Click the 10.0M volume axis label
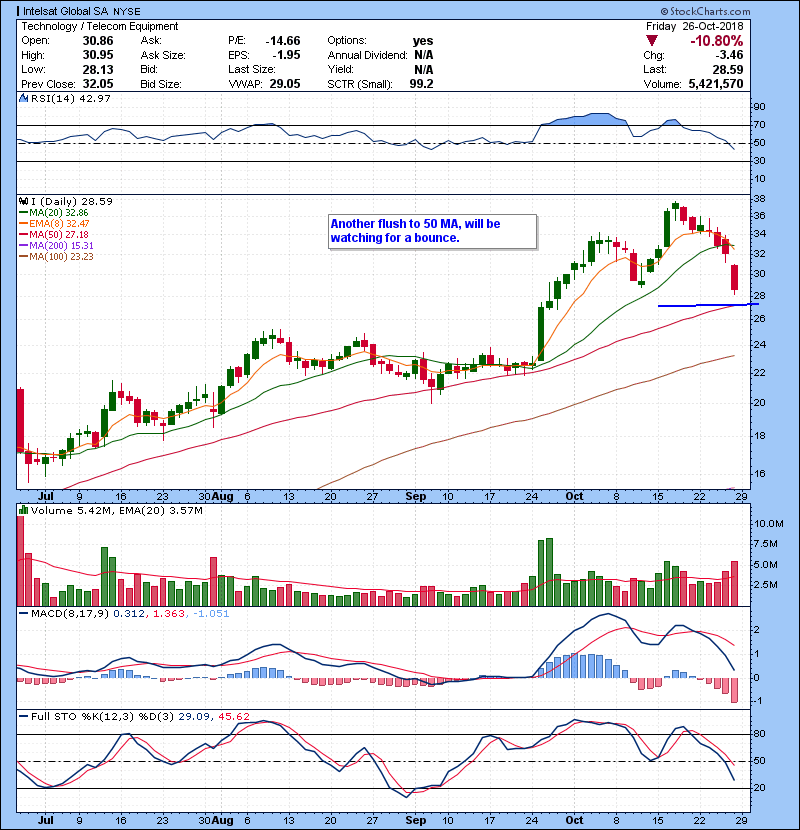Screen dimensions: 800x830 [x=768, y=524]
